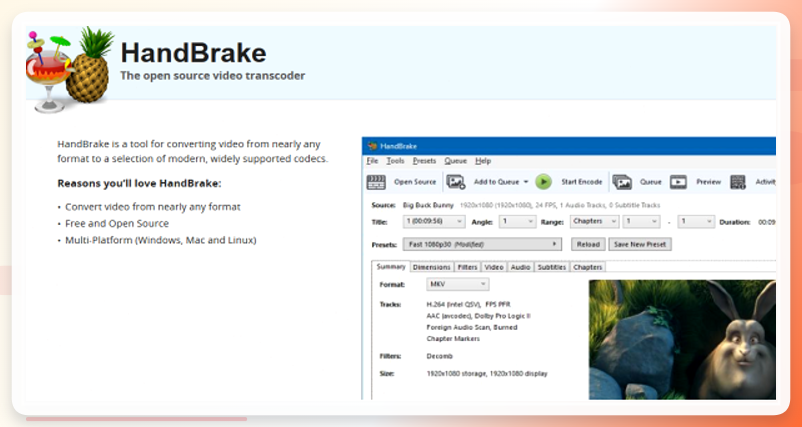
Task: Click the Start Encode label
Action: [x=582, y=182]
